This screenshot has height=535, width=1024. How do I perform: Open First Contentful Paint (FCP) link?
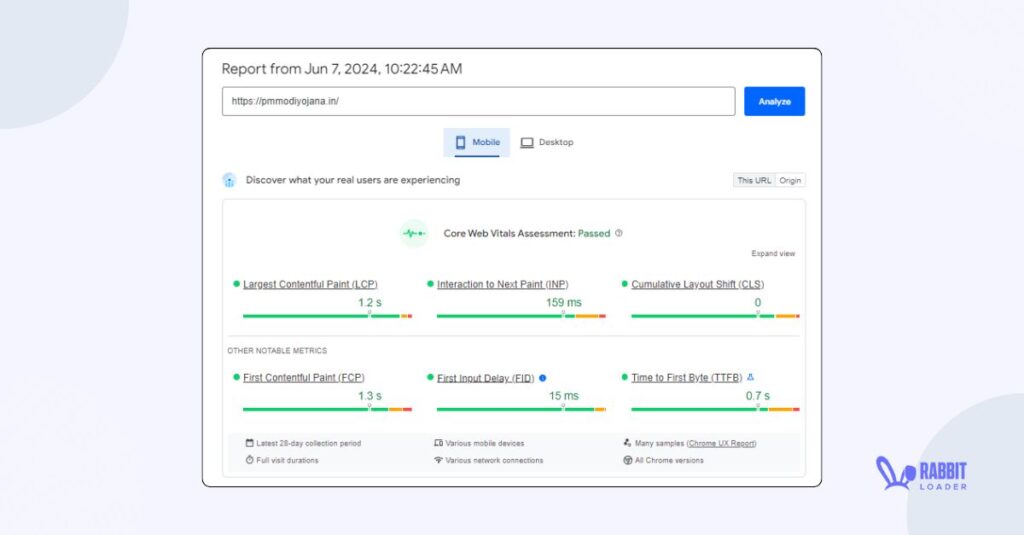point(304,378)
